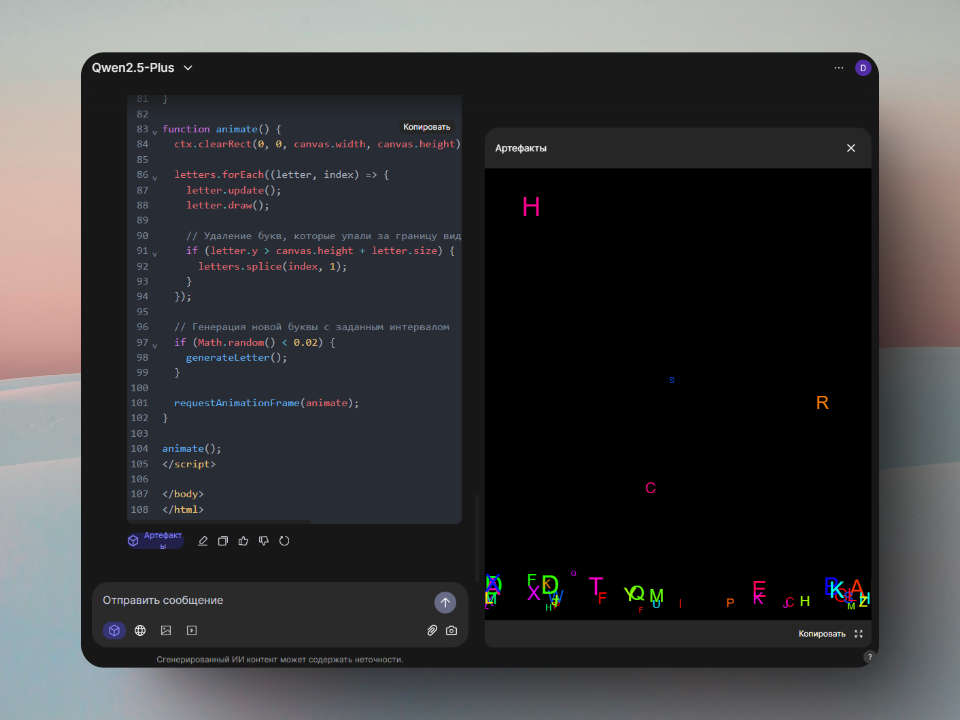Toggle image generation icon
This screenshot has height=720, width=960.
(166, 630)
